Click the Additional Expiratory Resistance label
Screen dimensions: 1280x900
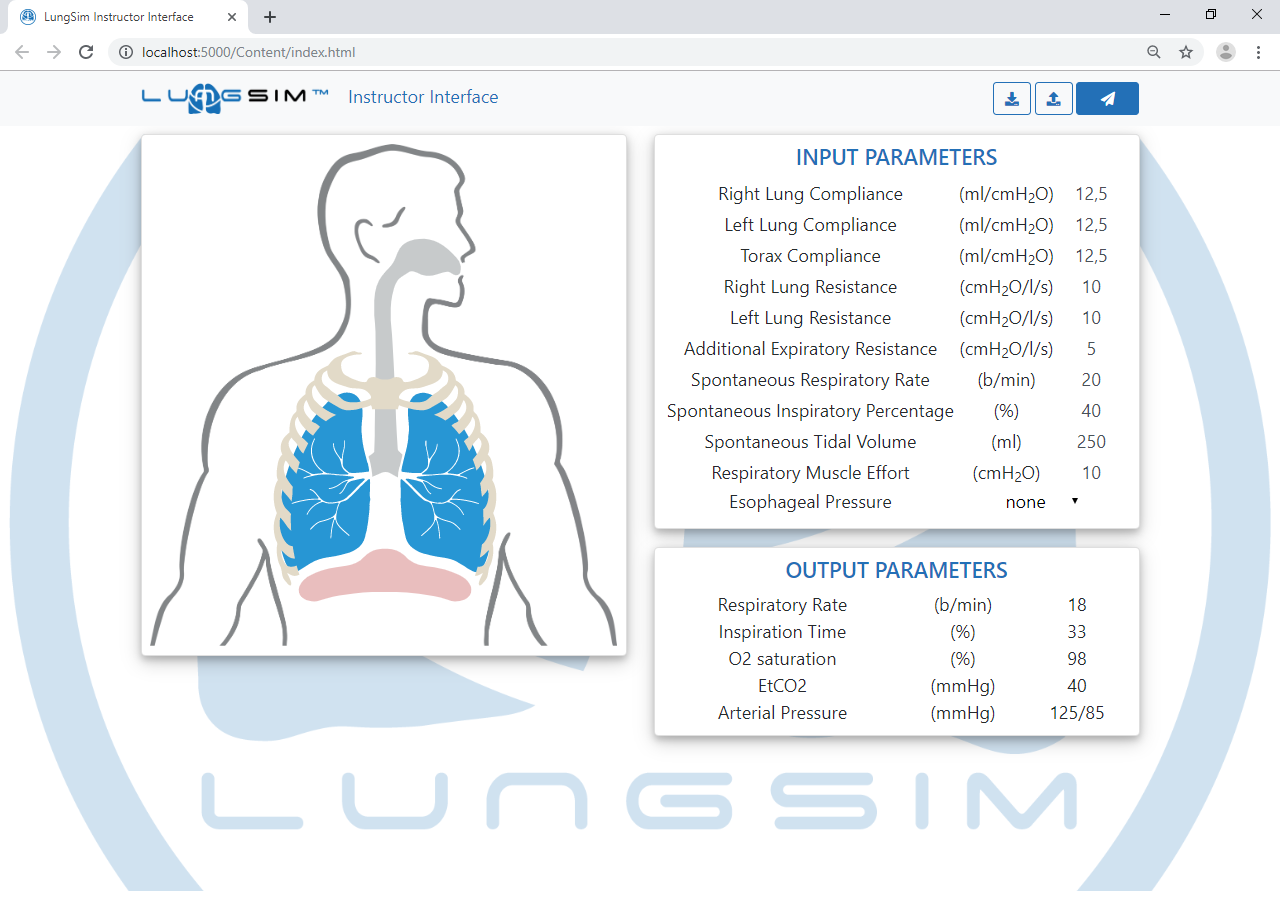tap(810, 349)
